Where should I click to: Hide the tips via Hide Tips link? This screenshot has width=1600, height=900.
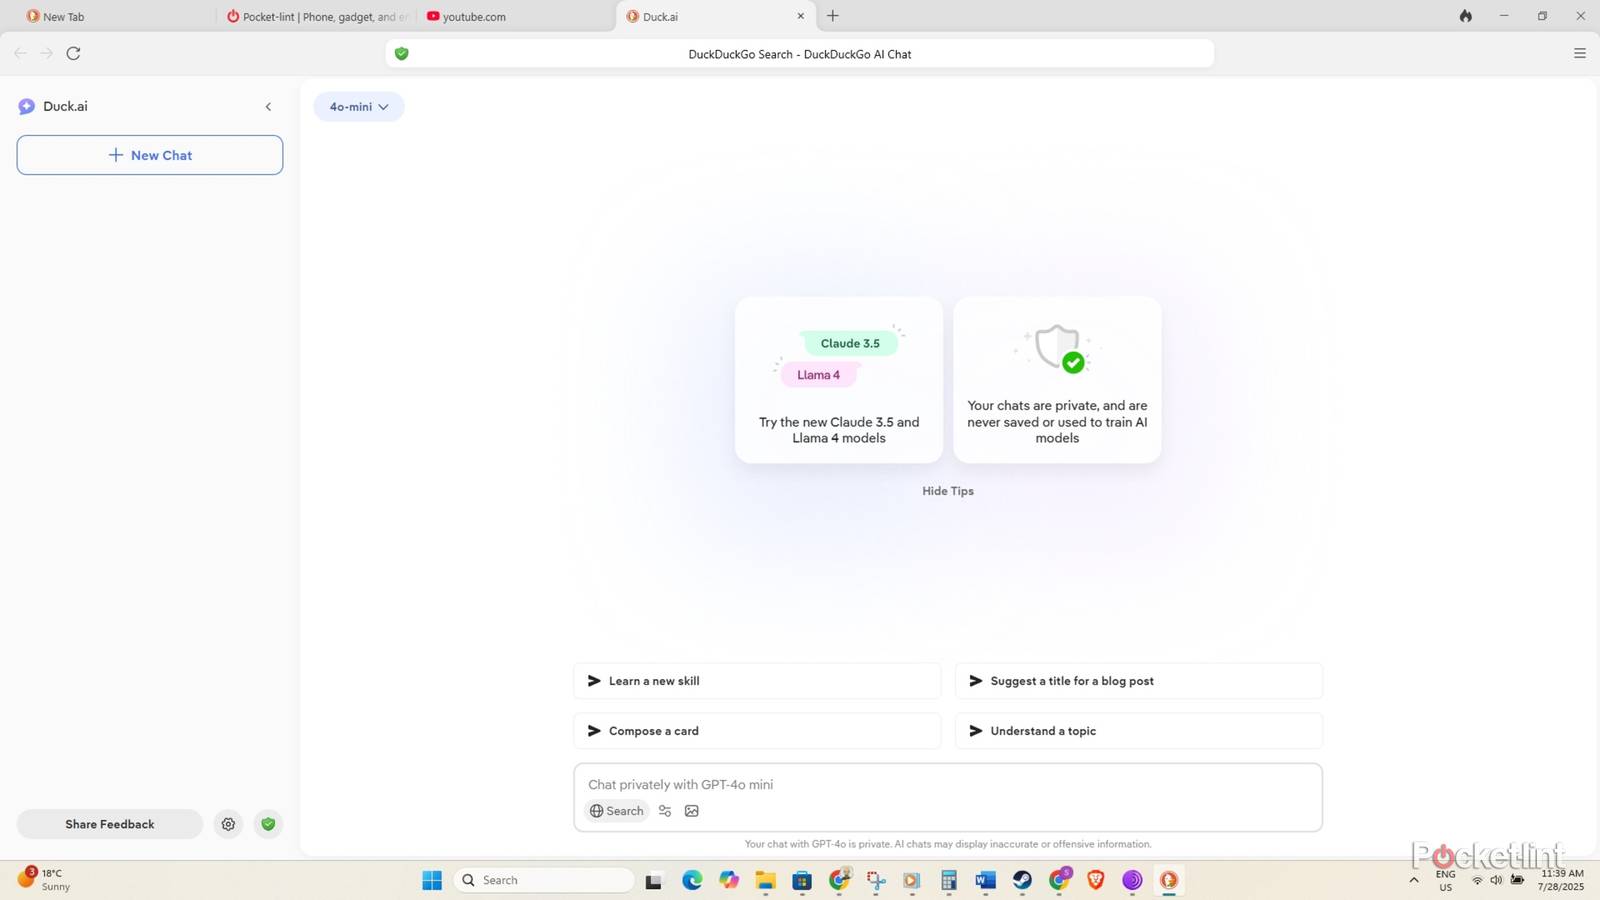pyautogui.click(x=948, y=491)
